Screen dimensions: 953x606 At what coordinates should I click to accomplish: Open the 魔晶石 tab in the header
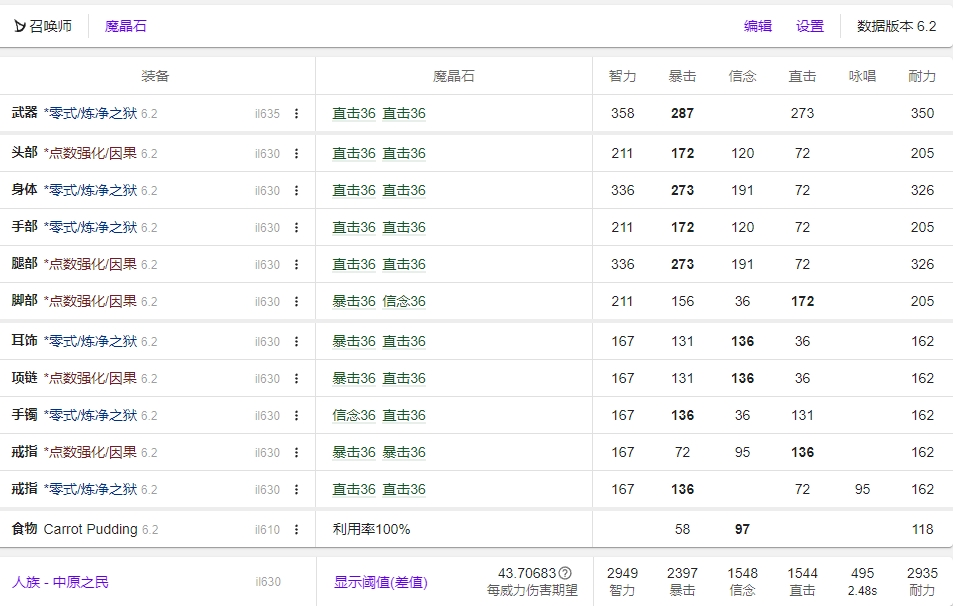(x=126, y=26)
